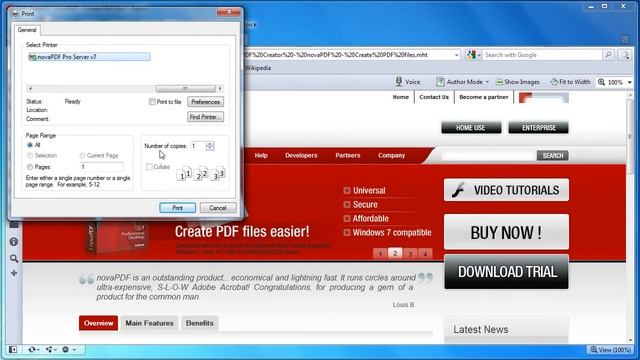
Task: Click the ENTERPRISE button
Action: coord(538,128)
